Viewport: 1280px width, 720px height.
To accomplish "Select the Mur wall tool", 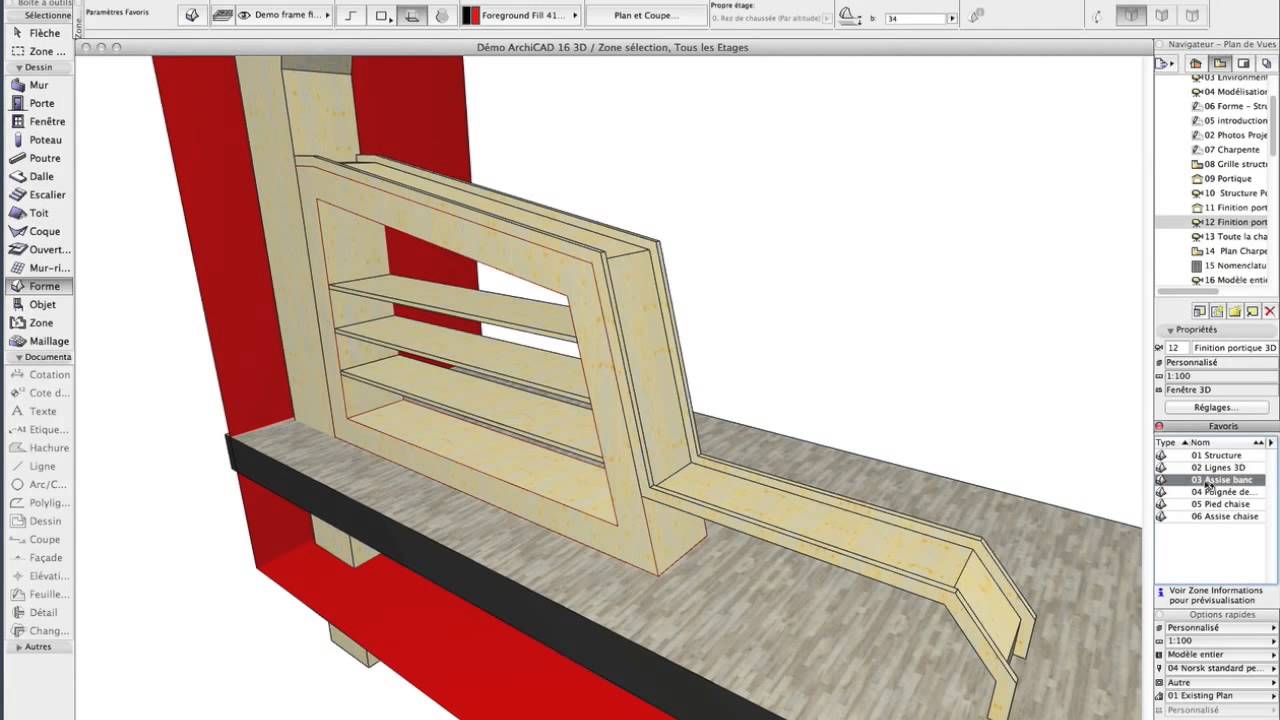I will tap(38, 85).
